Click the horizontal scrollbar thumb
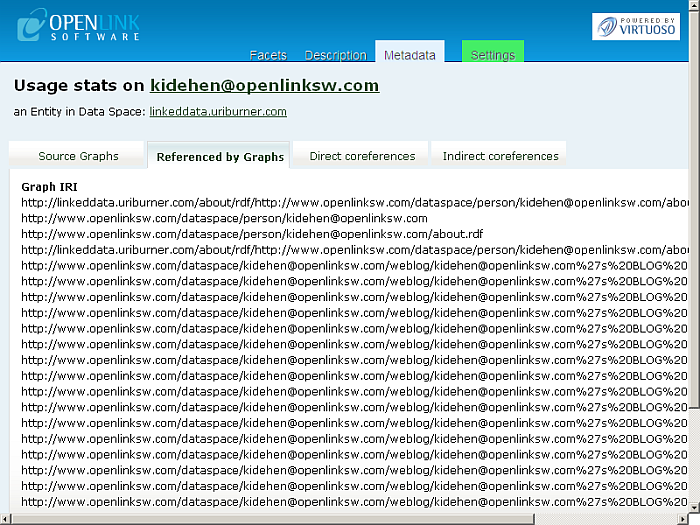 273,519
